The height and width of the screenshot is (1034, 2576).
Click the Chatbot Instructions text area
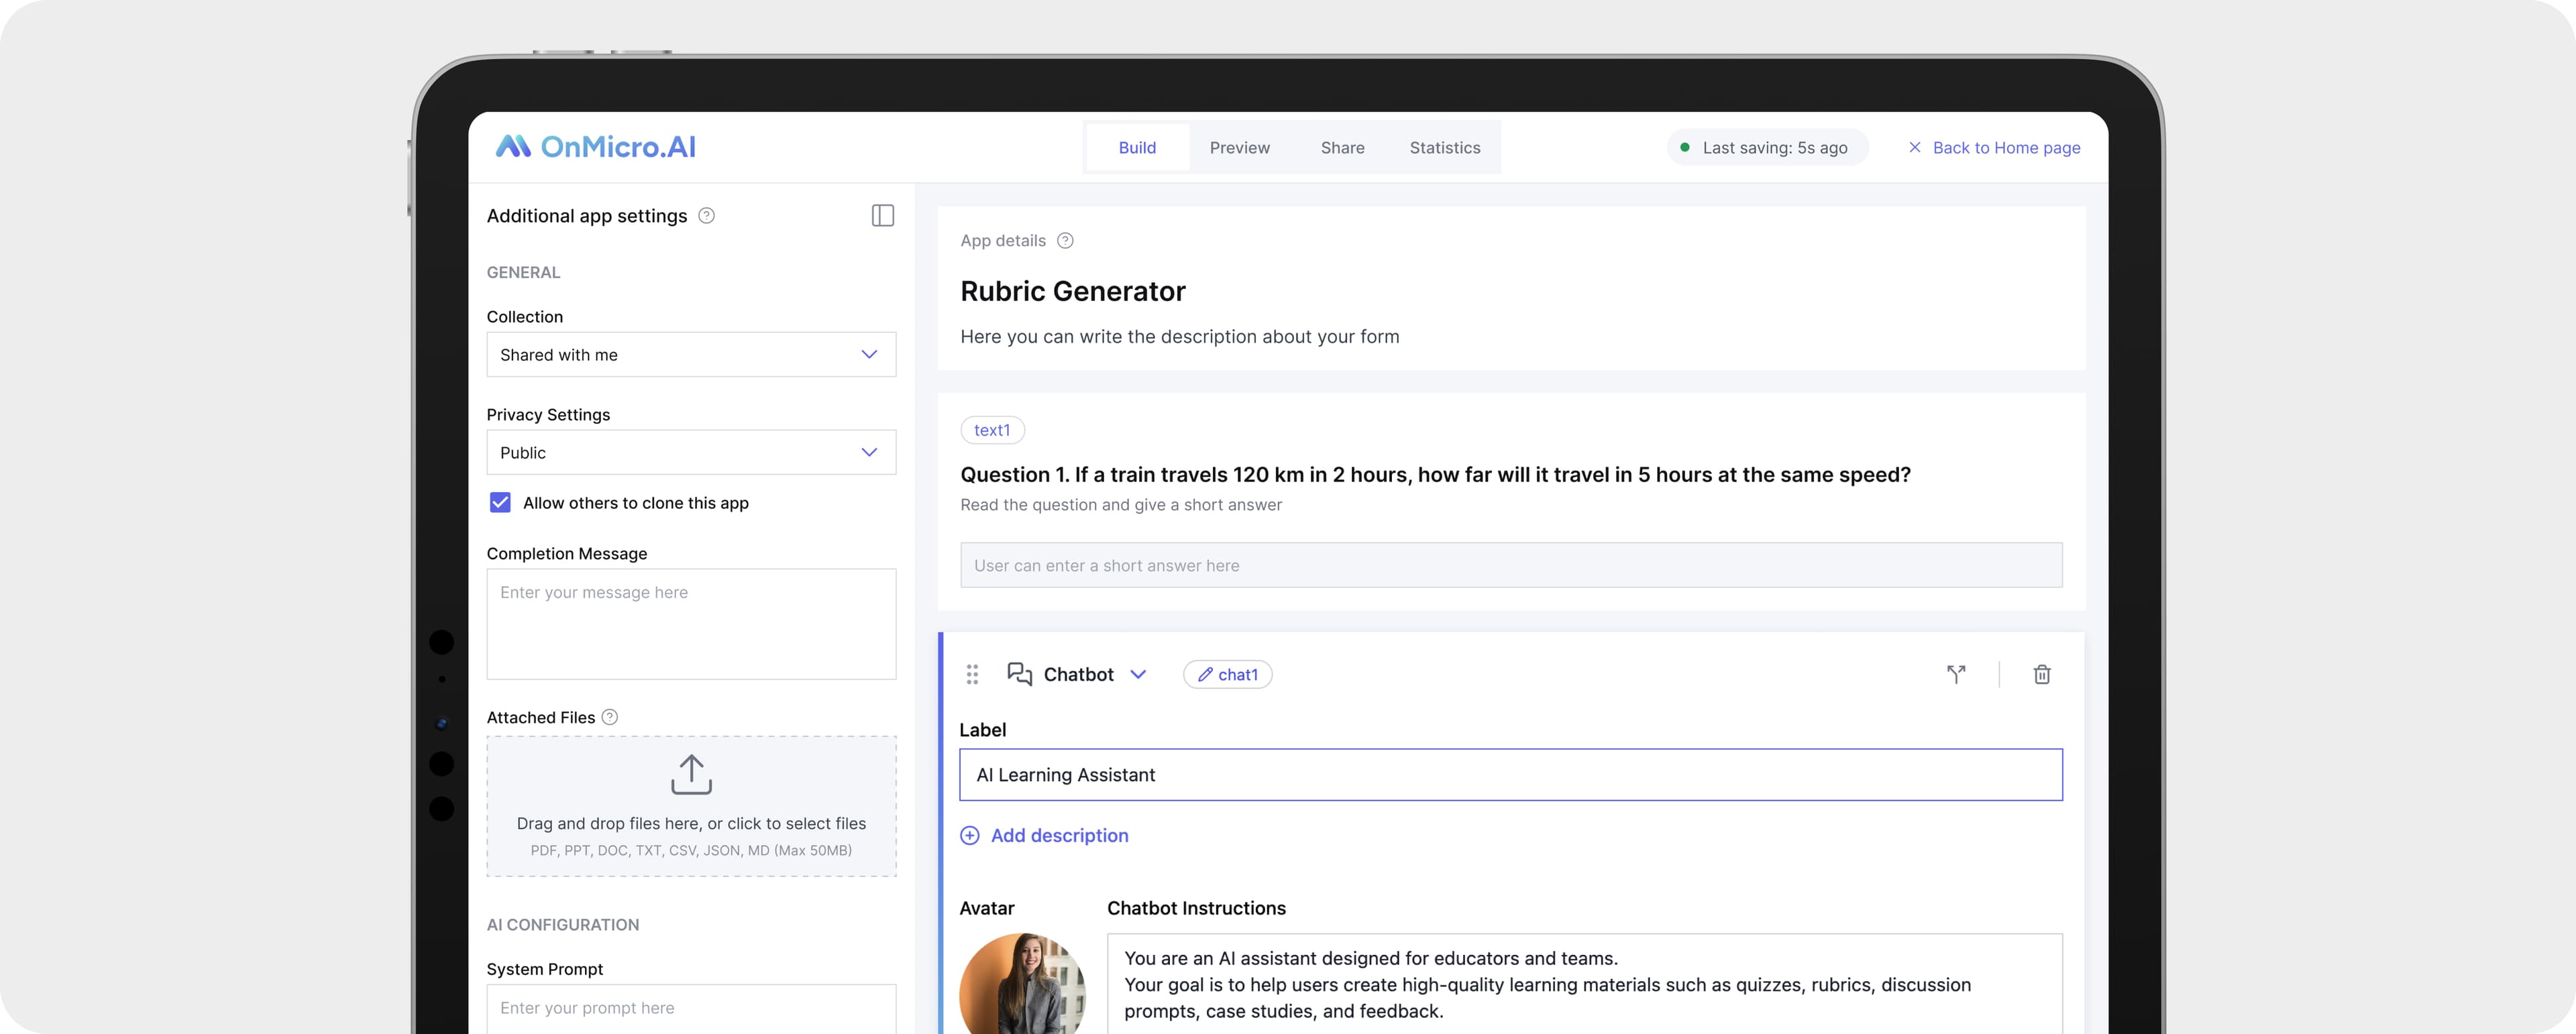tap(1584, 984)
